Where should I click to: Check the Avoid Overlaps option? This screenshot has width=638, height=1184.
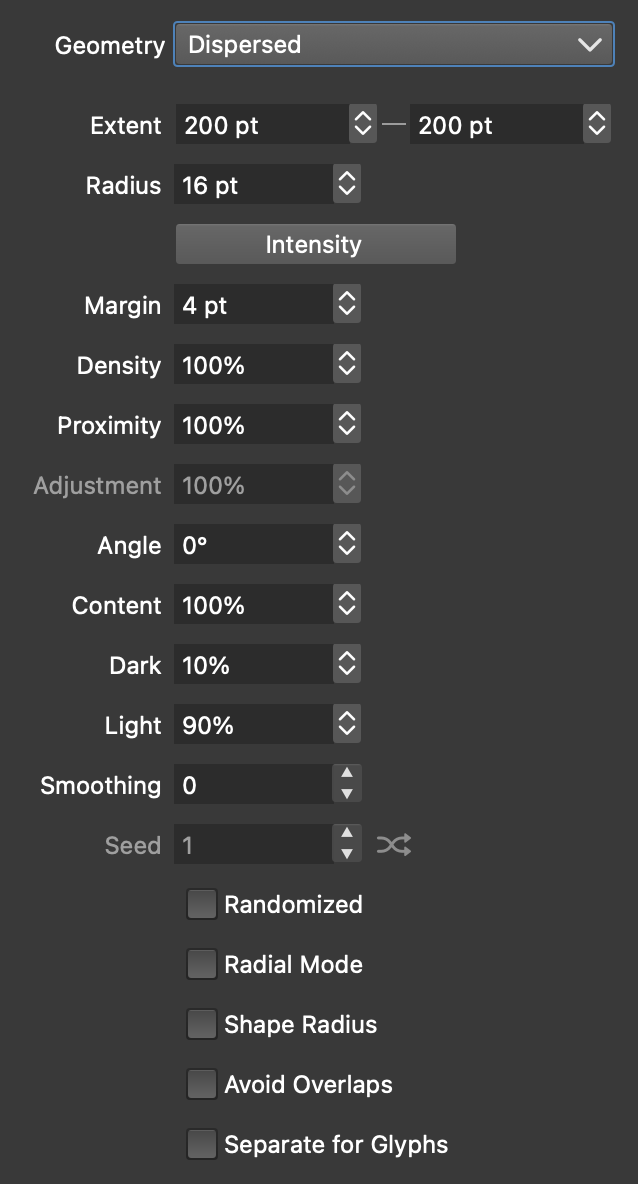202,1085
